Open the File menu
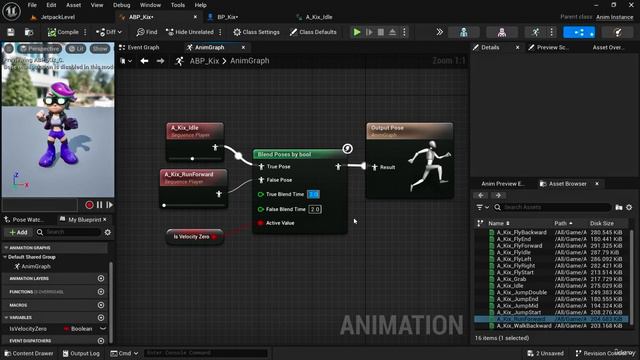Screen dimensions: 640x360 [32, 5]
